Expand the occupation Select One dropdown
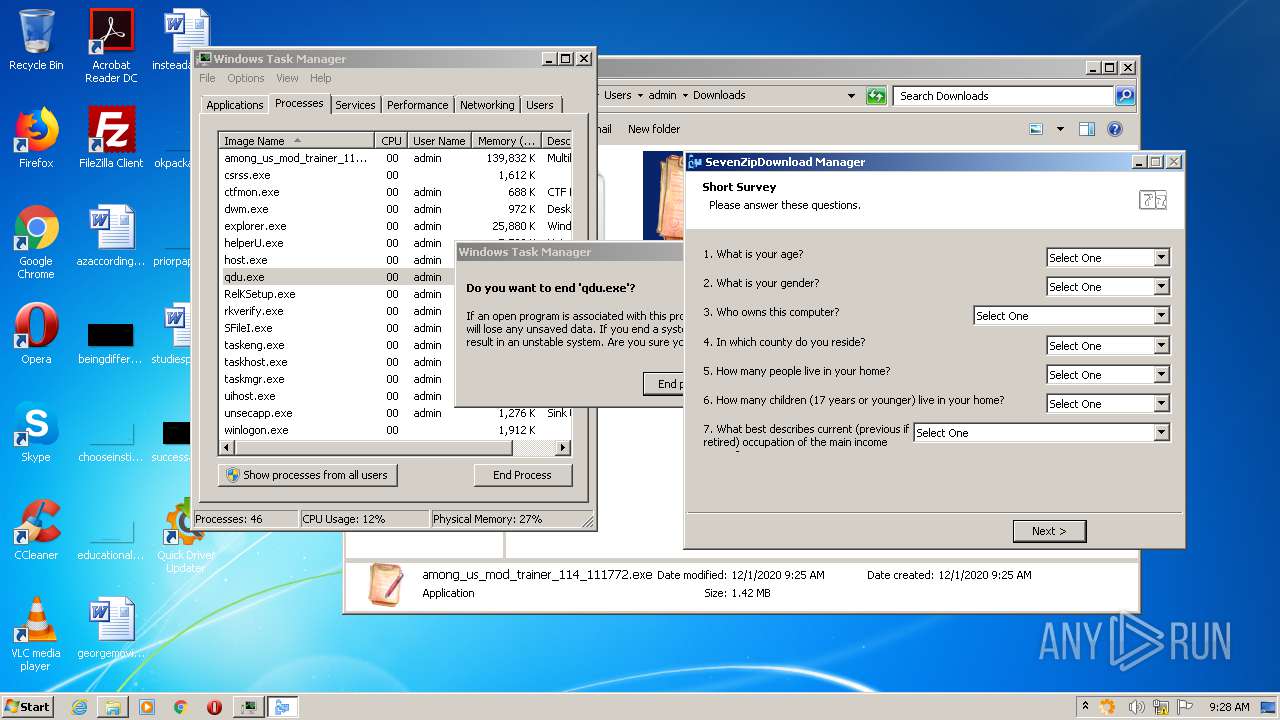This screenshot has height=720, width=1280. pyautogui.click(x=1041, y=433)
